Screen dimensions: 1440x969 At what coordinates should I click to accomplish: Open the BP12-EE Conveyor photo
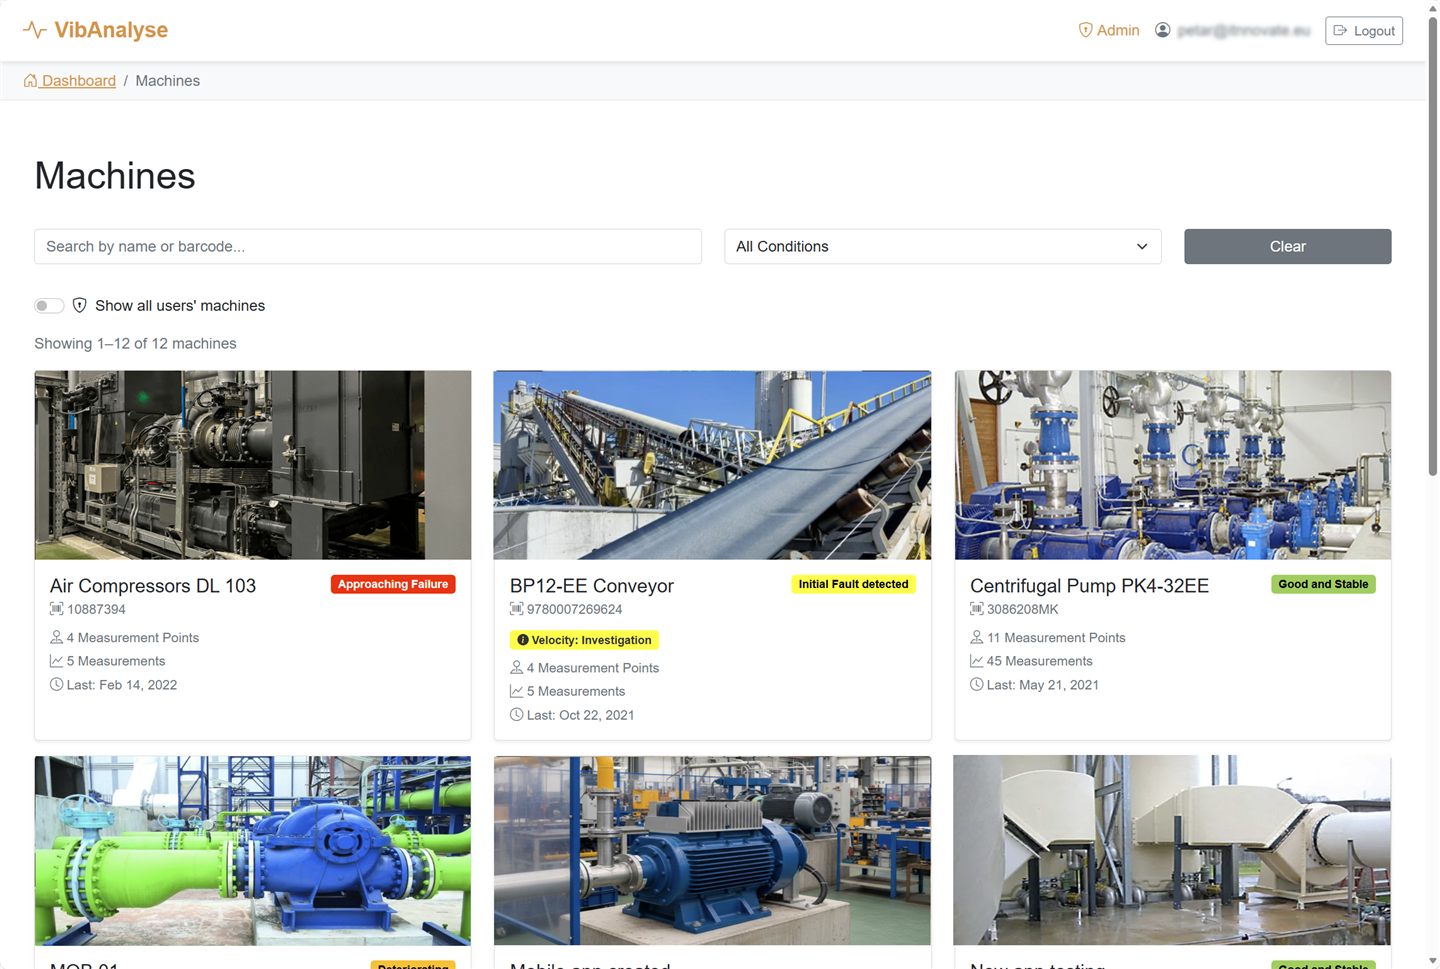[712, 465]
